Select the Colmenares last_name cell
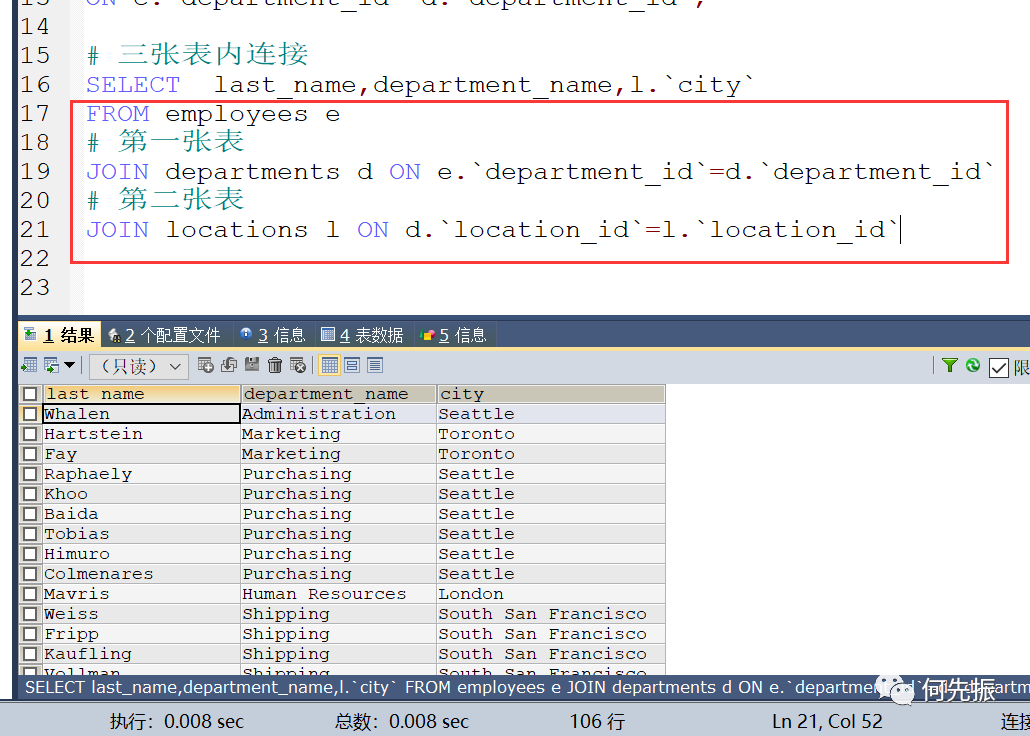Image resolution: width=1030 pixels, height=736 pixels. pos(141,574)
